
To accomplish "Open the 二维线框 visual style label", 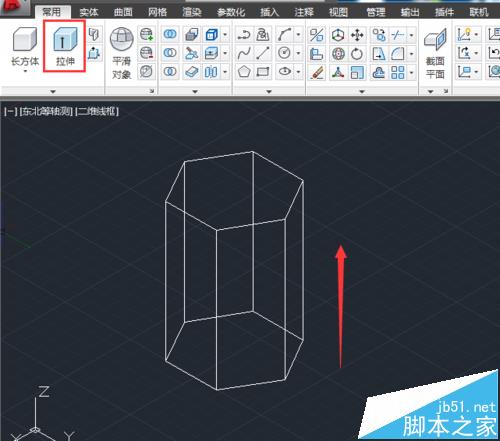I will [x=97, y=111].
